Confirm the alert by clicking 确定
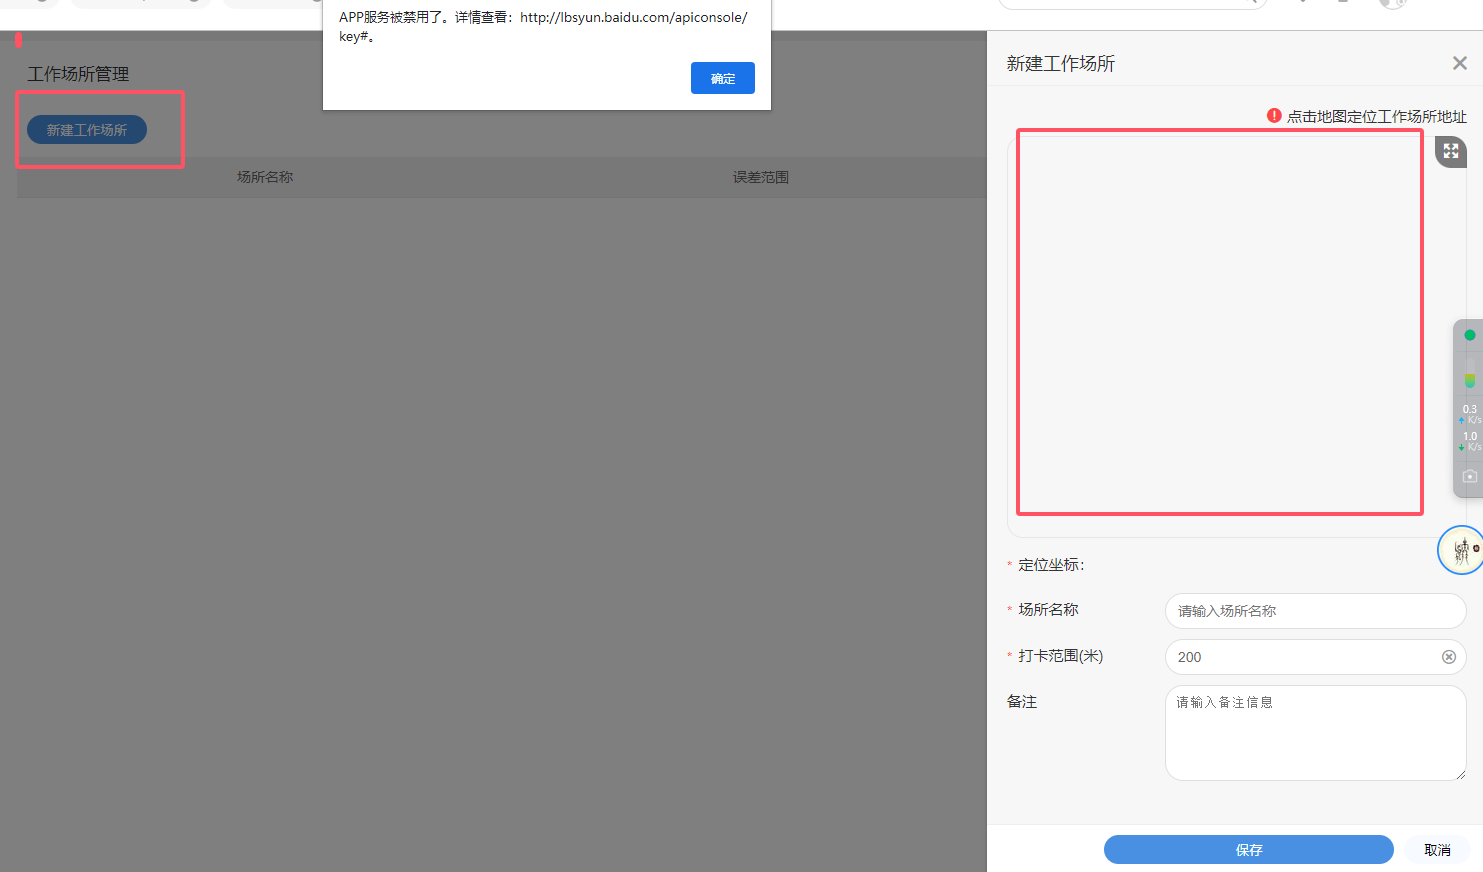Image resolution: width=1483 pixels, height=872 pixels. point(723,78)
